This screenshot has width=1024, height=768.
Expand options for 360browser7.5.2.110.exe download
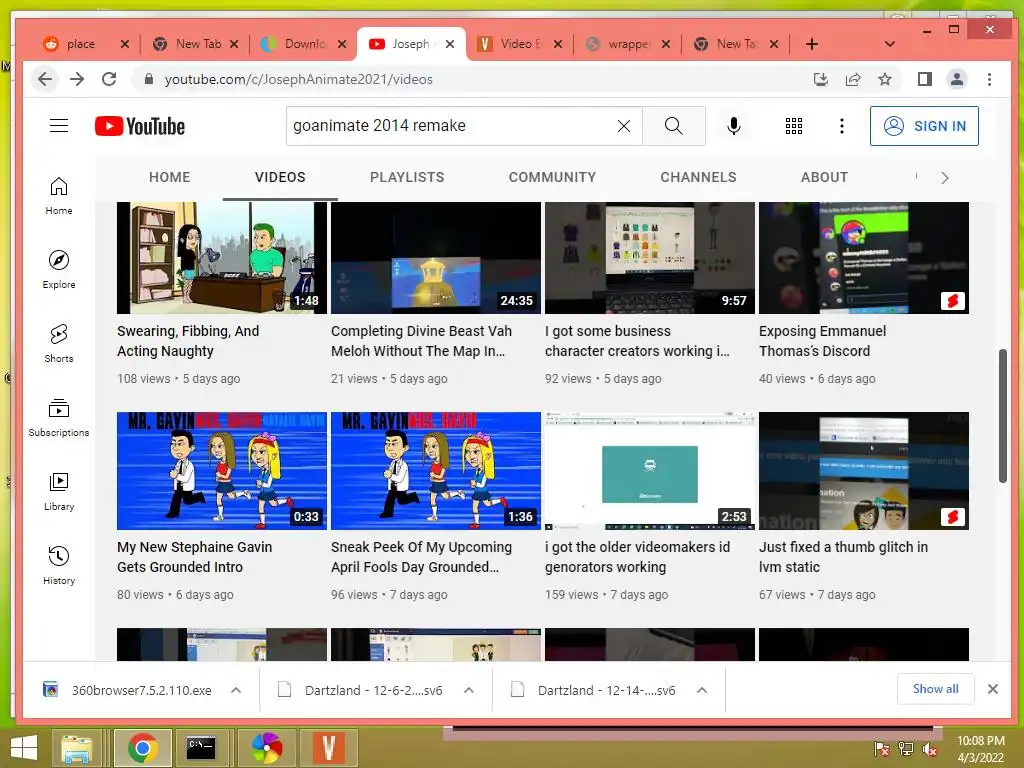click(236, 690)
